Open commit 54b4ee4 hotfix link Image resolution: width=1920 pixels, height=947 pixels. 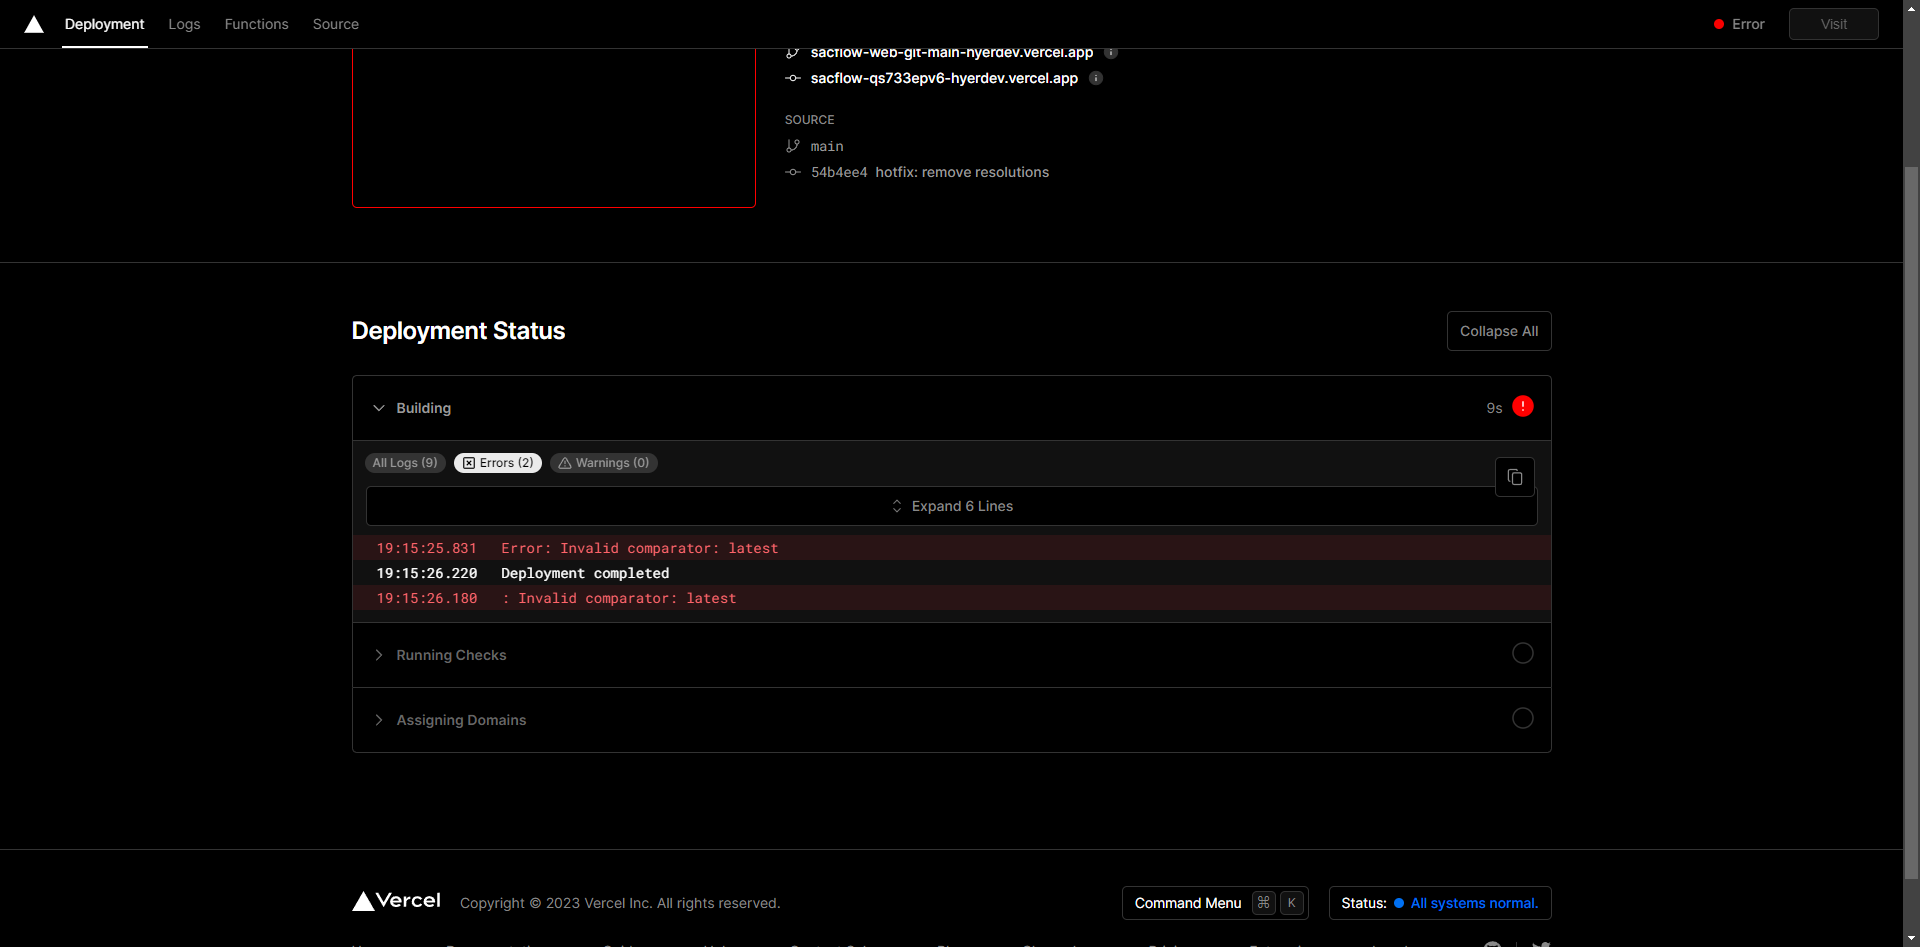930,172
